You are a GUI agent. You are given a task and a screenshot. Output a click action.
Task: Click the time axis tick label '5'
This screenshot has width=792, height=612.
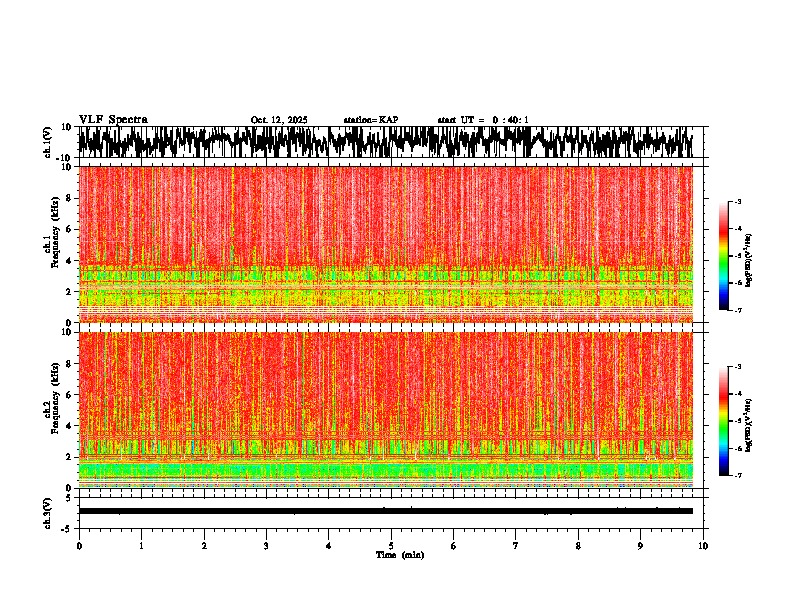click(x=391, y=546)
